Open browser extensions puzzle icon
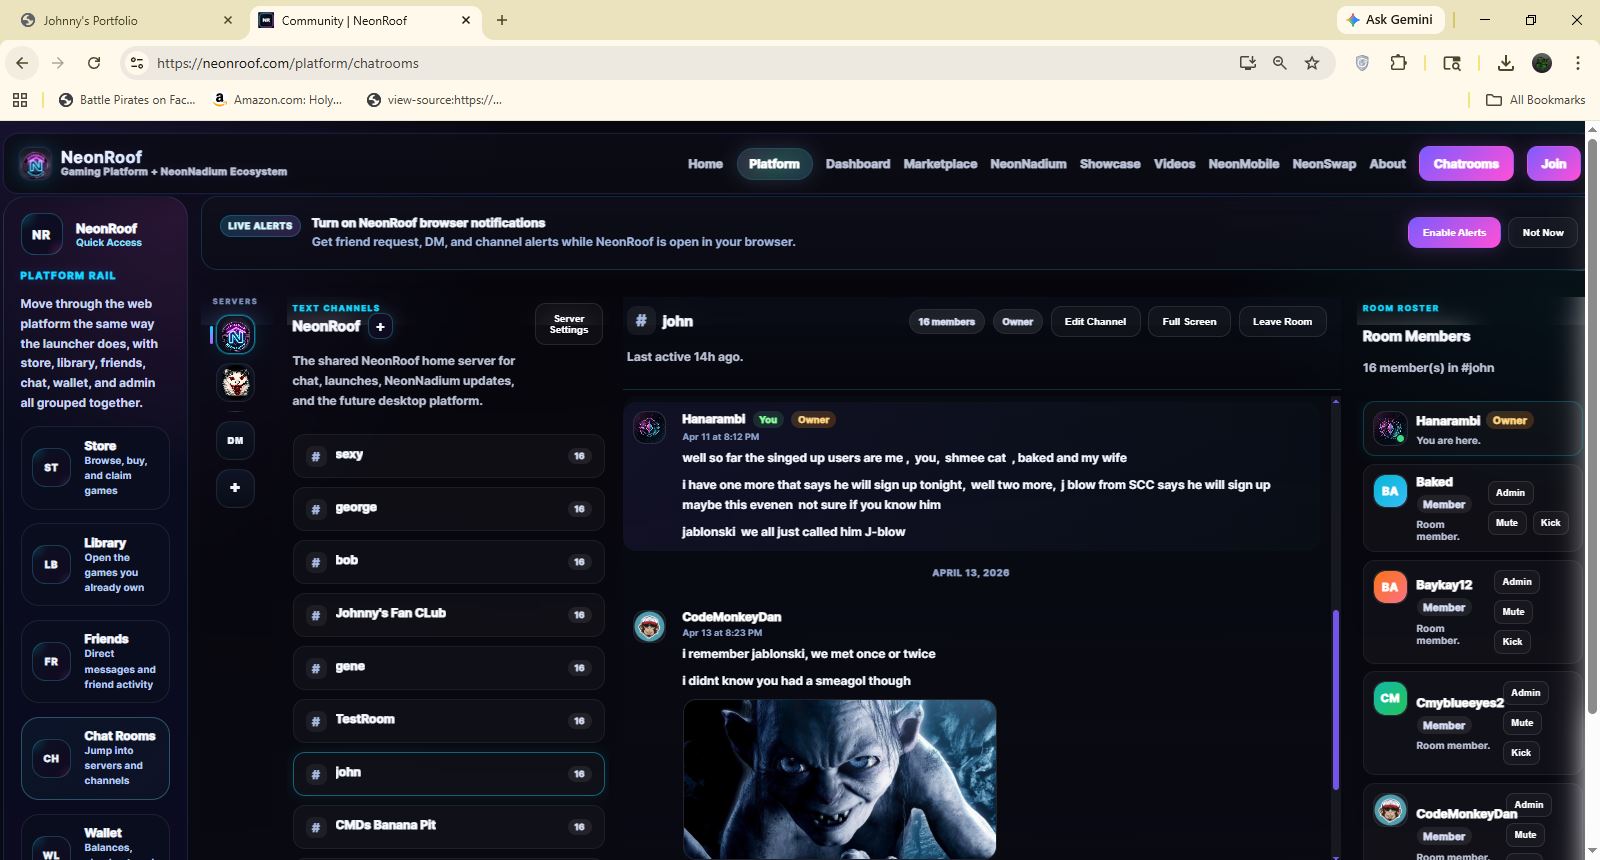 click(x=1398, y=63)
